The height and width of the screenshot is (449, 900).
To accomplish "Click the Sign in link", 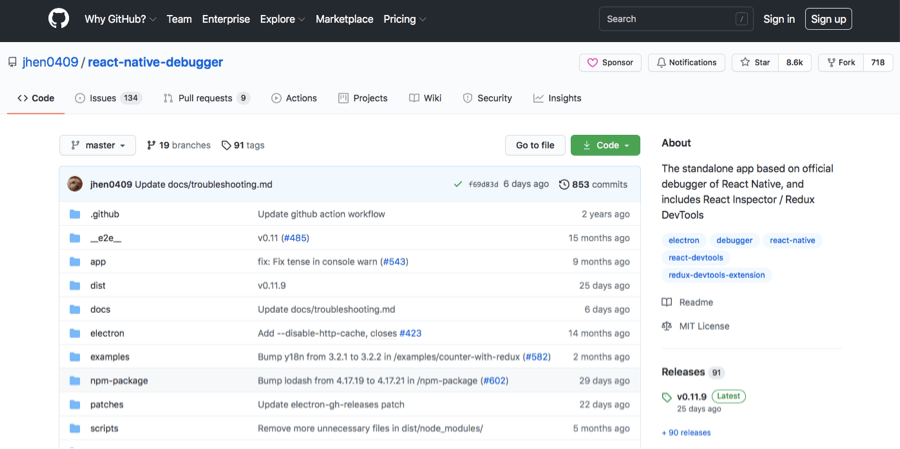I will [779, 19].
